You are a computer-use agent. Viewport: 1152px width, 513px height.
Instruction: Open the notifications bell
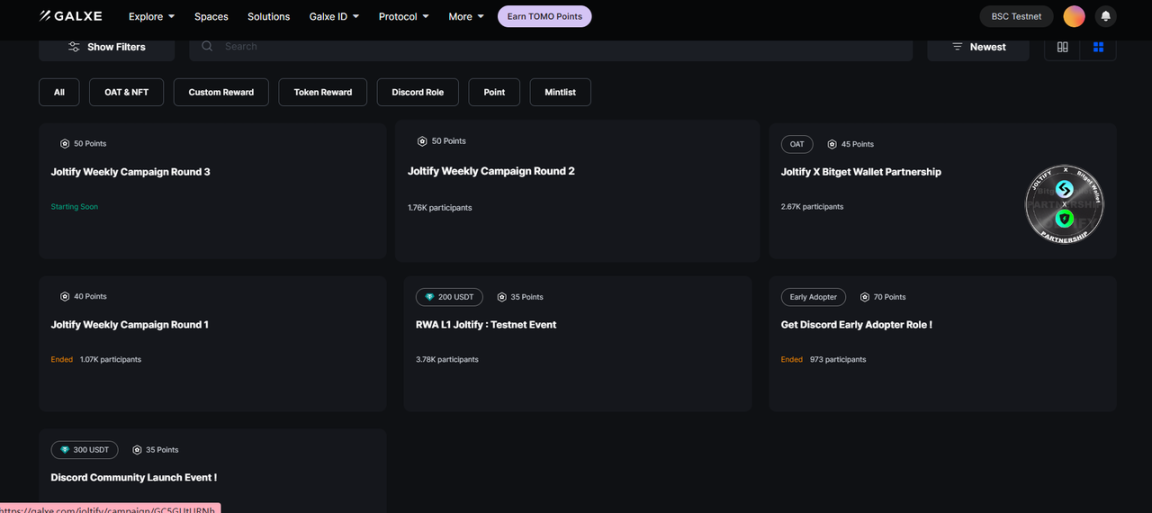click(1106, 16)
